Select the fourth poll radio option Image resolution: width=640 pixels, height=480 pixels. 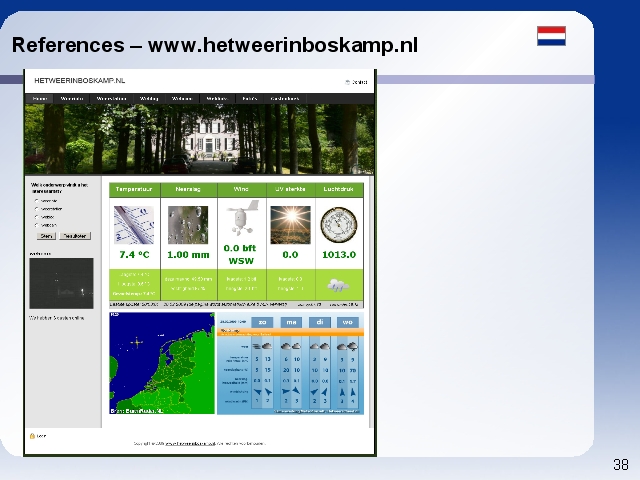[x=36, y=225]
